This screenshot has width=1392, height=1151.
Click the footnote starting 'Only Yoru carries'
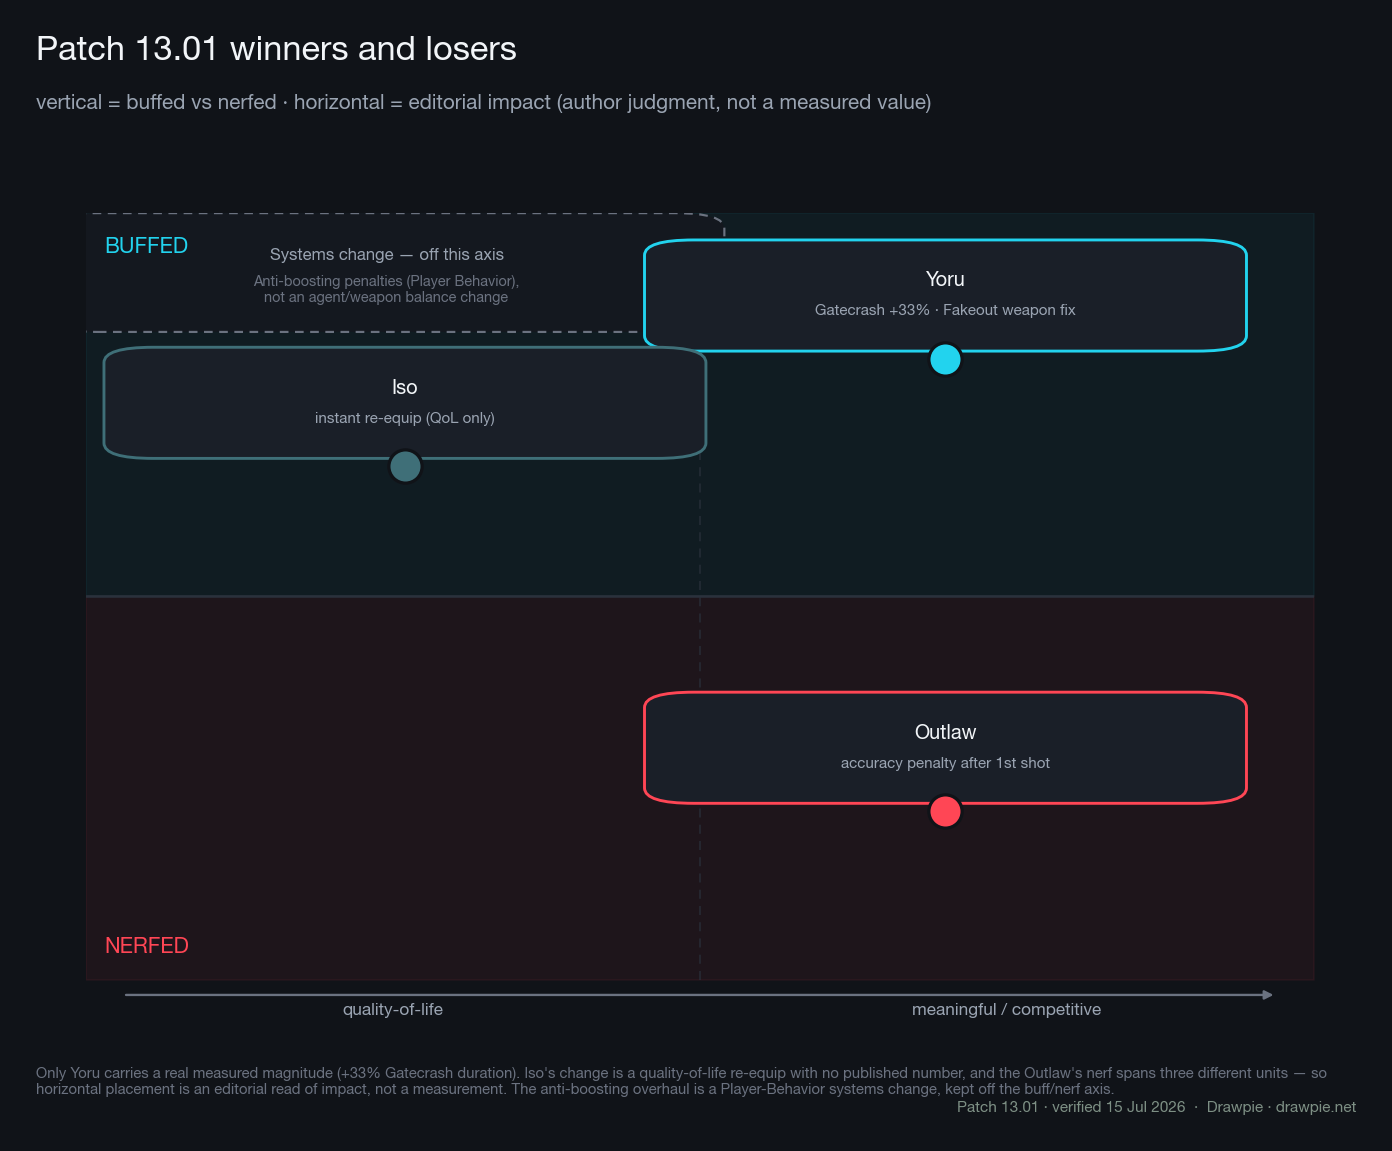(x=681, y=1081)
